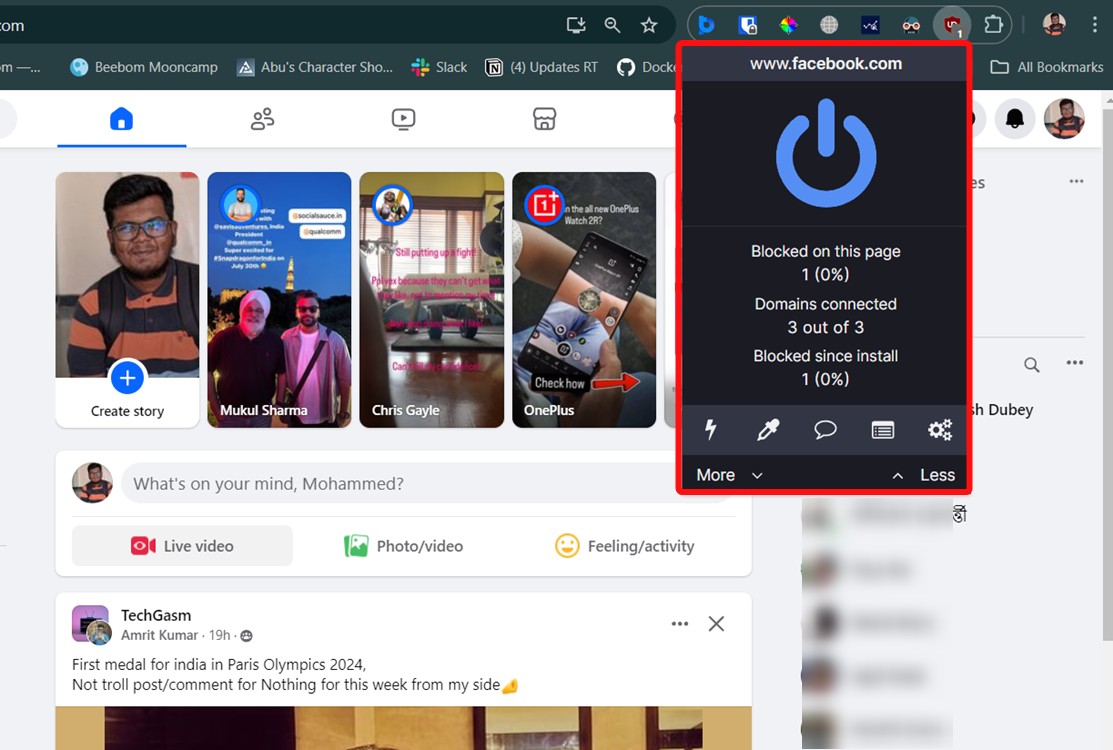Open element picker eyedropper icon
The width and height of the screenshot is (1113, 750).
(767, 430)
